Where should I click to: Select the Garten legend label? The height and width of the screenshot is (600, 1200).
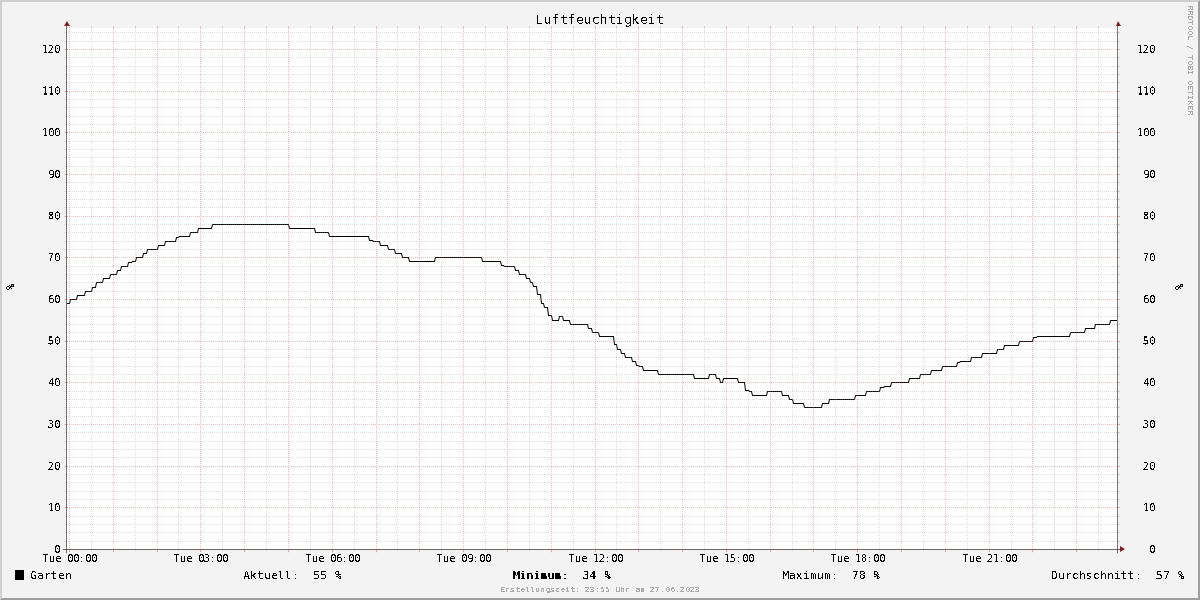[x=51, y=575]
